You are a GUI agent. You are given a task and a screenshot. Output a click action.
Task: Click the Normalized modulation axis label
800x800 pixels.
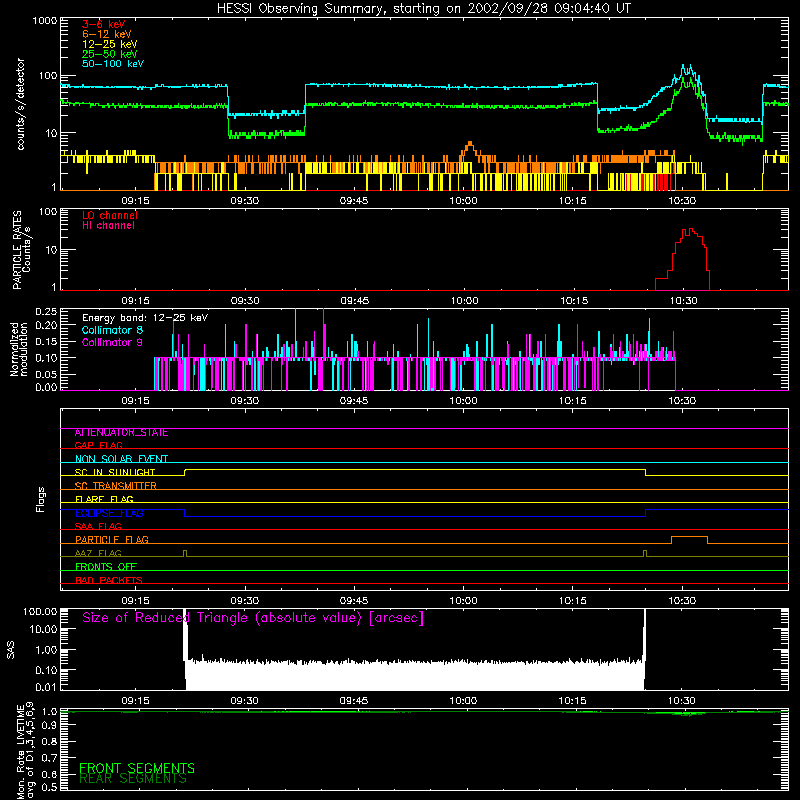(x=19, y=349)
